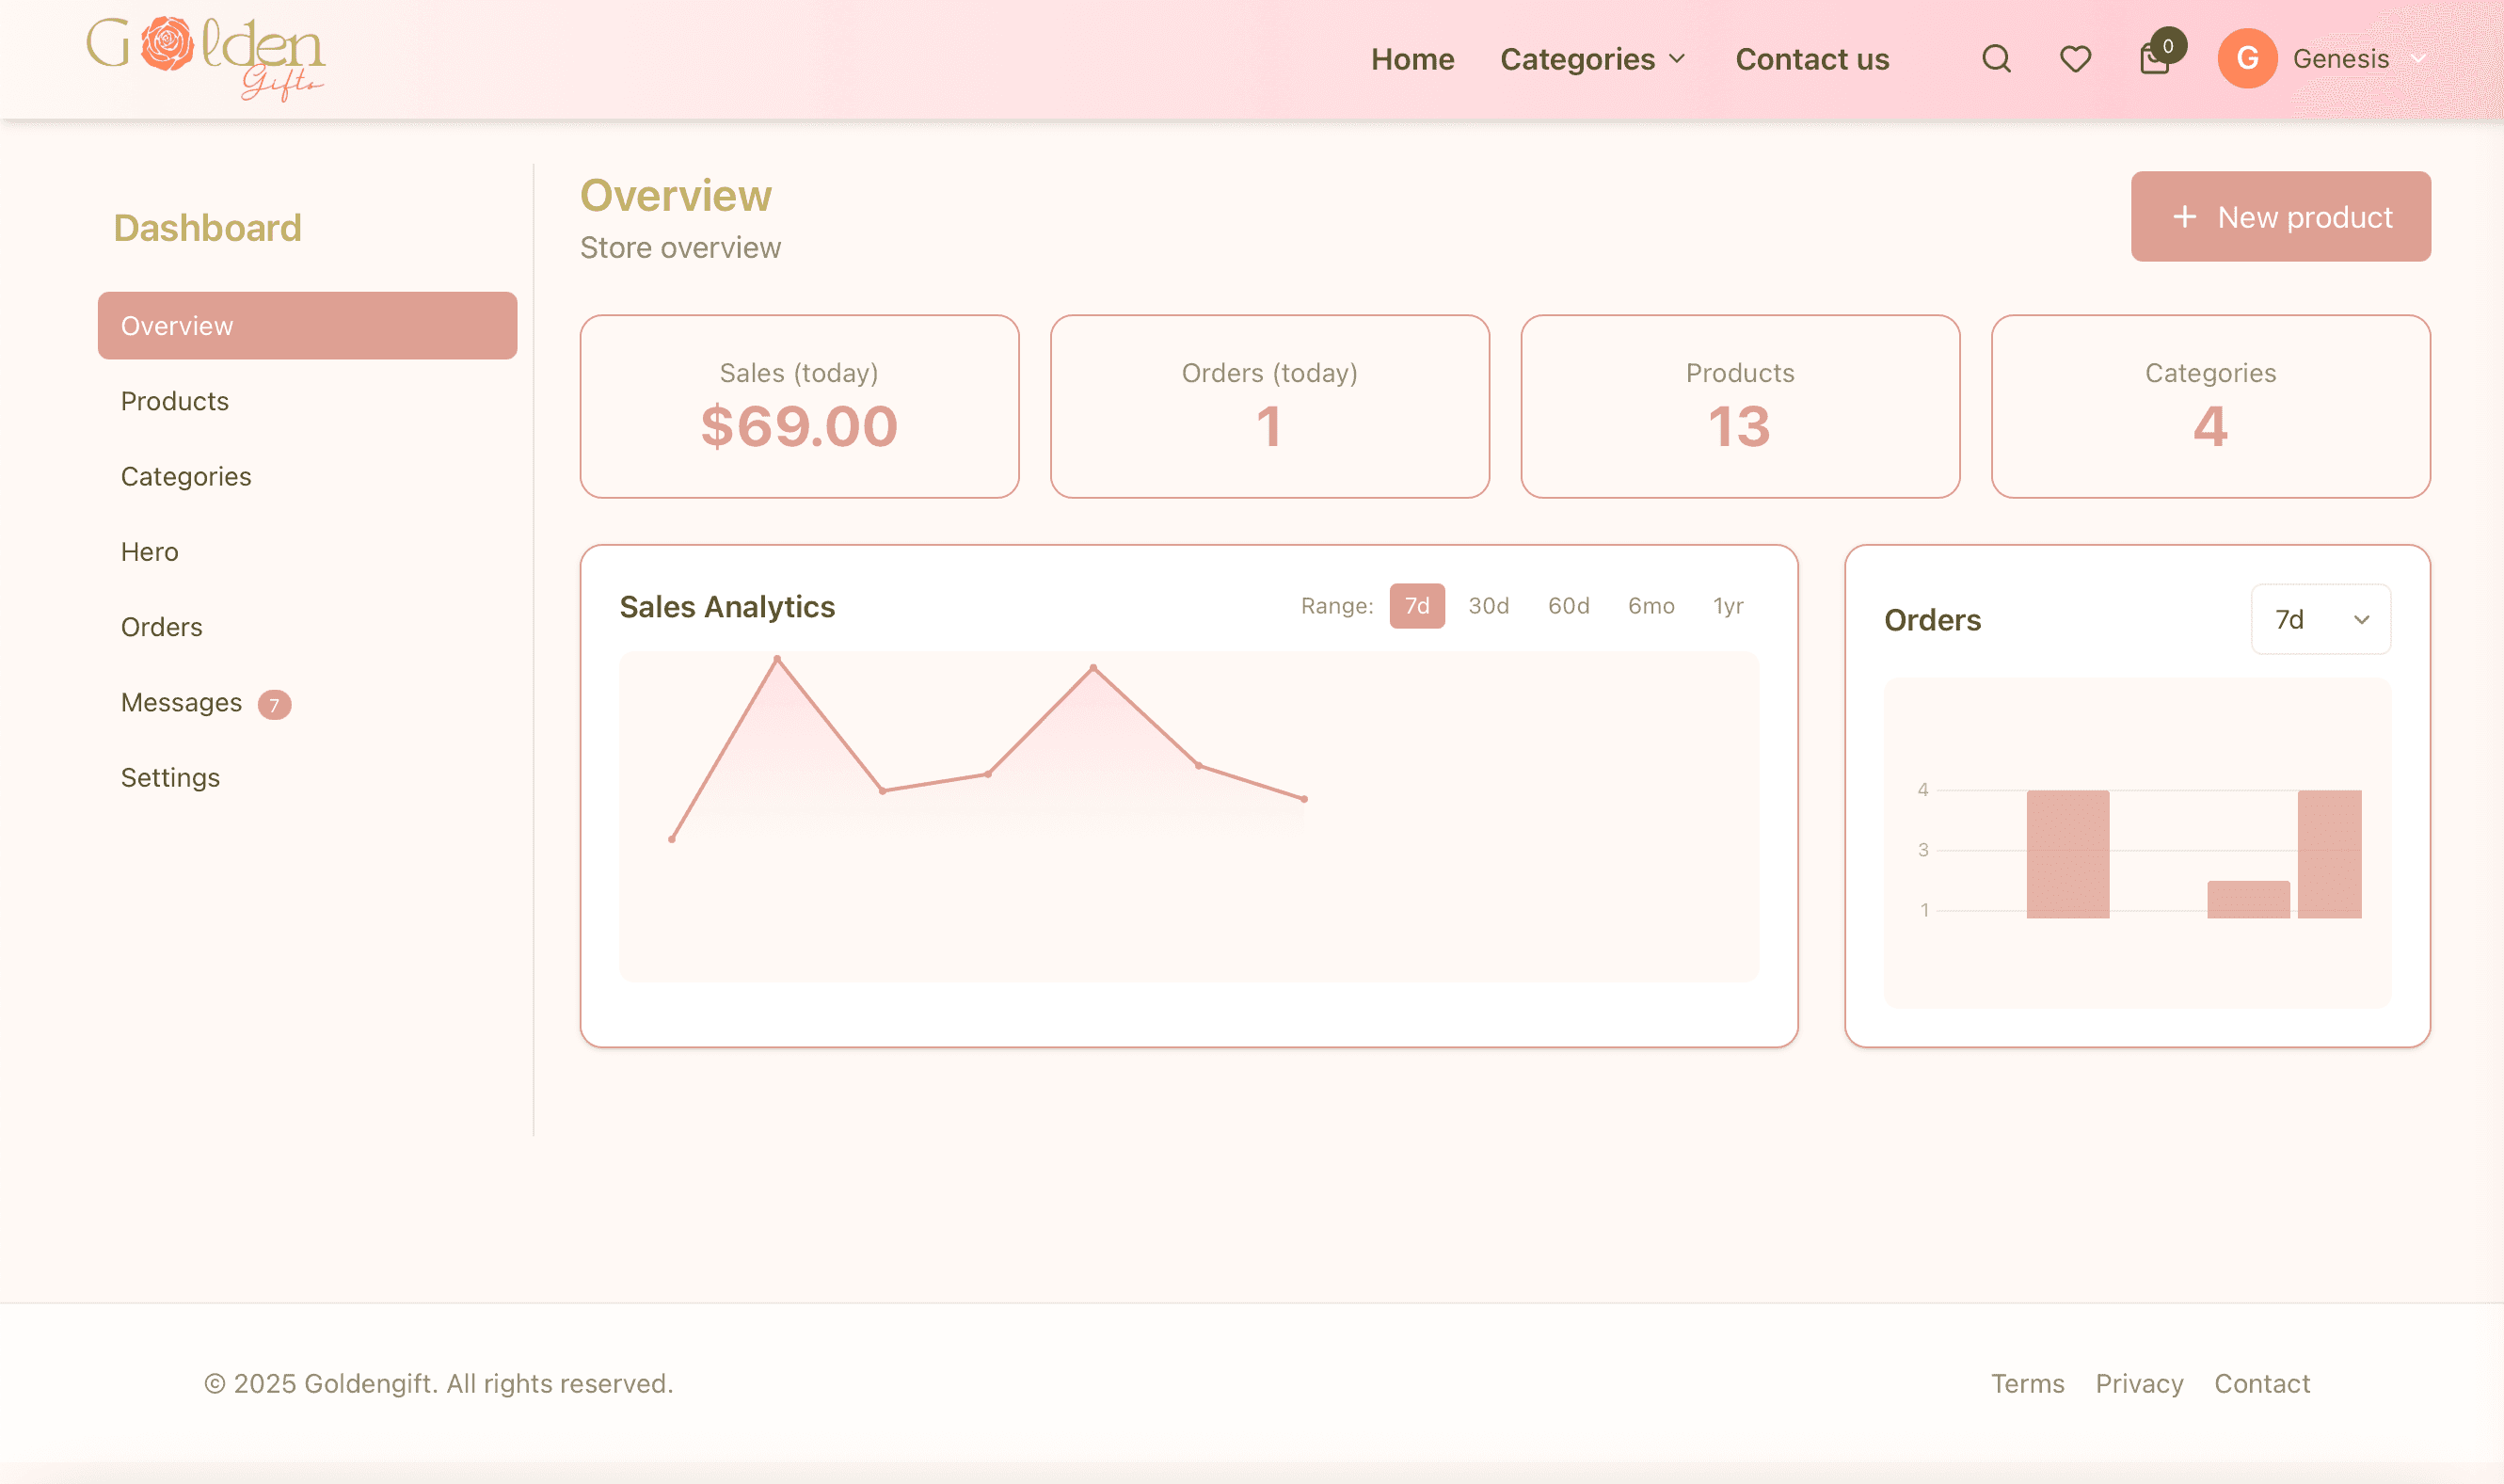Switch Sales Analytics range to 1yr
Screen dimensions: 2504x1484
tap(1727, 605)
